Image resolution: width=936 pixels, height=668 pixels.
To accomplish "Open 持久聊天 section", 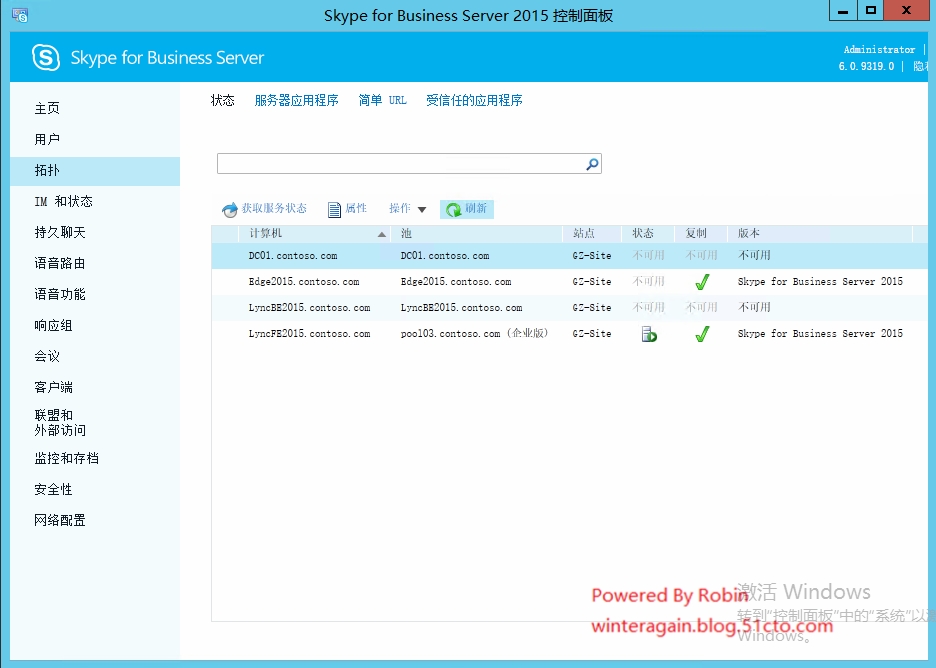I will [x=60, y=232].
